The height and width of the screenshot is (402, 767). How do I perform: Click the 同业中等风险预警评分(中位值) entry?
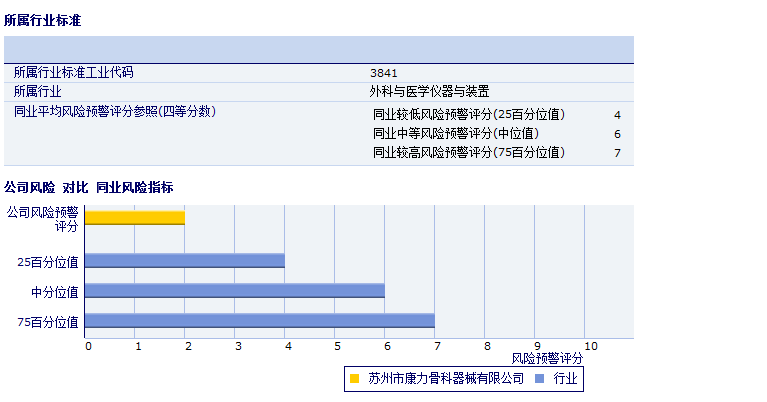455,133
